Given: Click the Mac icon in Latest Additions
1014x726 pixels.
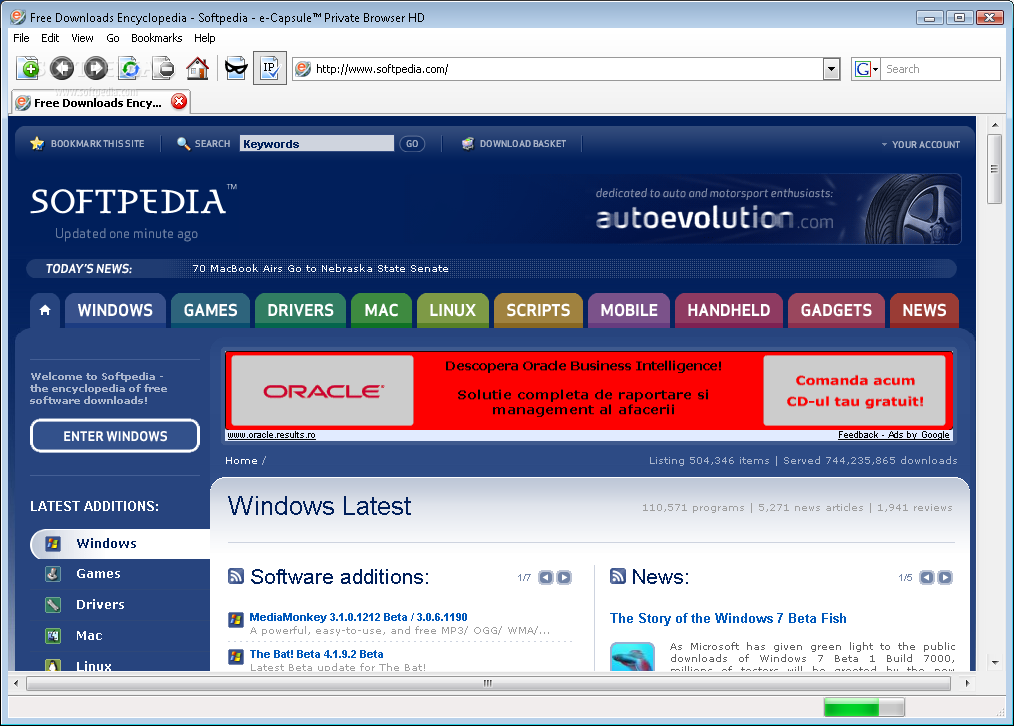Looking at the screenshot, I should (x=53, y=635).
